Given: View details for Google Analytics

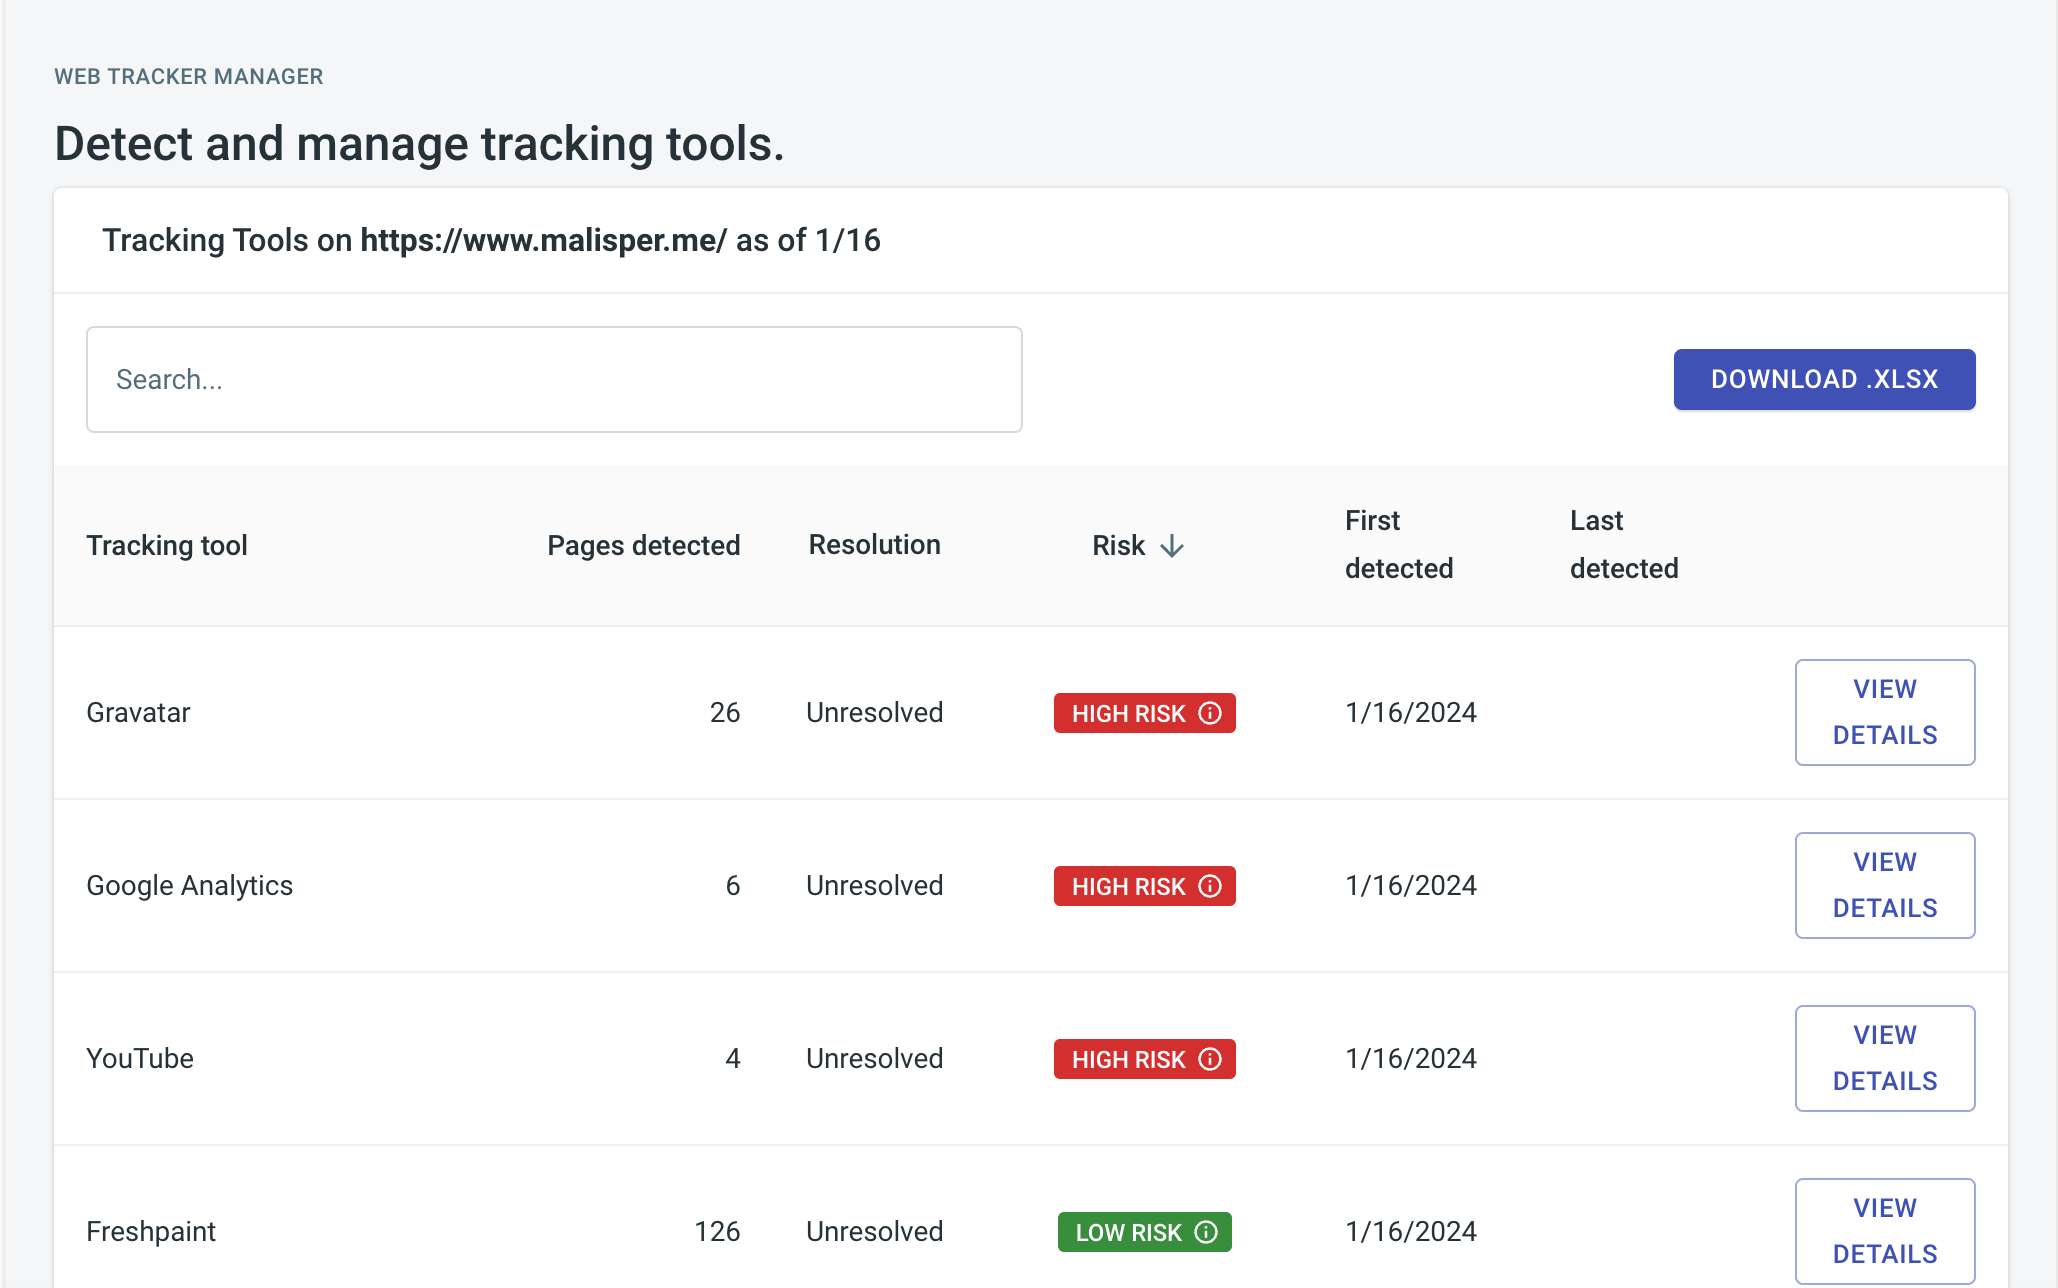Looking at the screenshot, I should [x=1884, y=885].
